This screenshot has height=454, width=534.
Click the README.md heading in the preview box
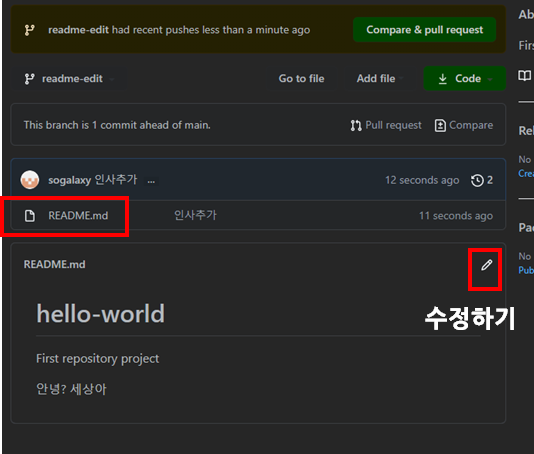point(54,264)
